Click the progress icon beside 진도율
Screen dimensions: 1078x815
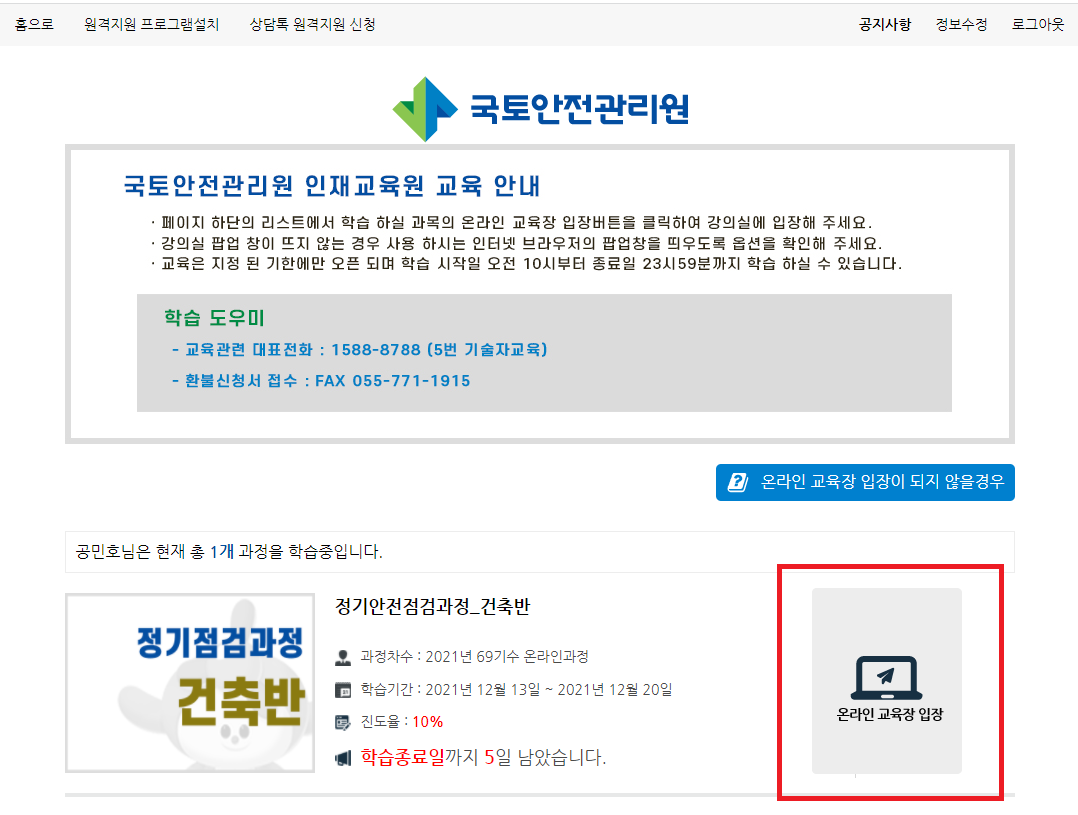click(x=342, y=722)
